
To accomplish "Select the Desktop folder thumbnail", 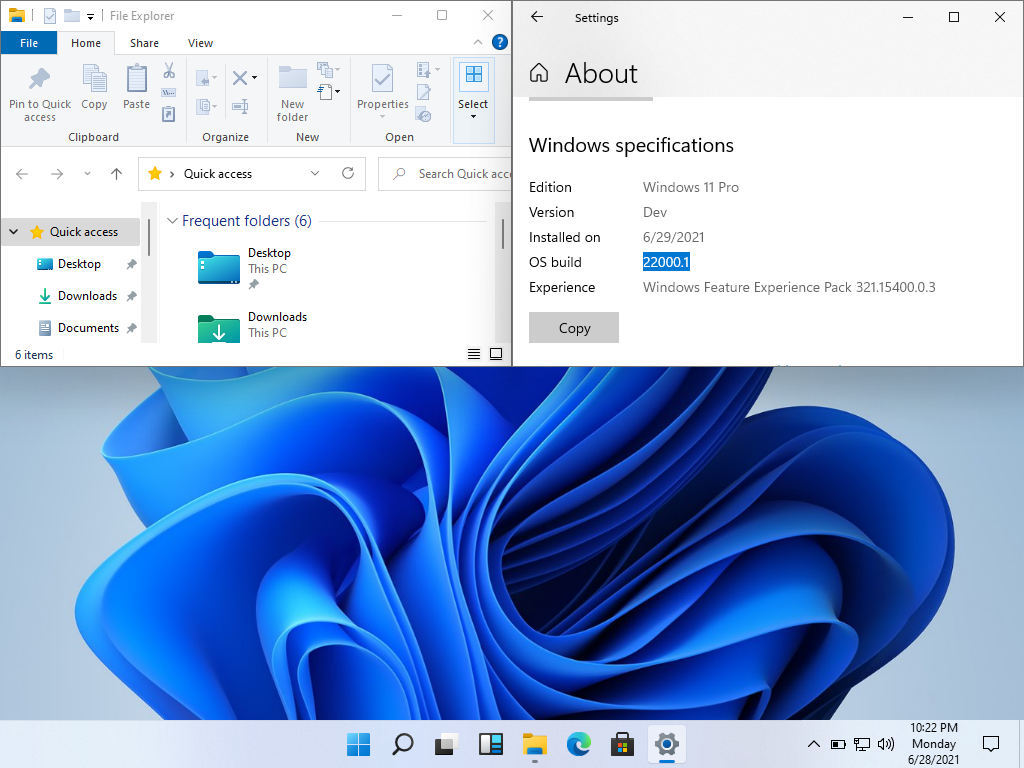I will pyautogui.click(x=219, y=268).
